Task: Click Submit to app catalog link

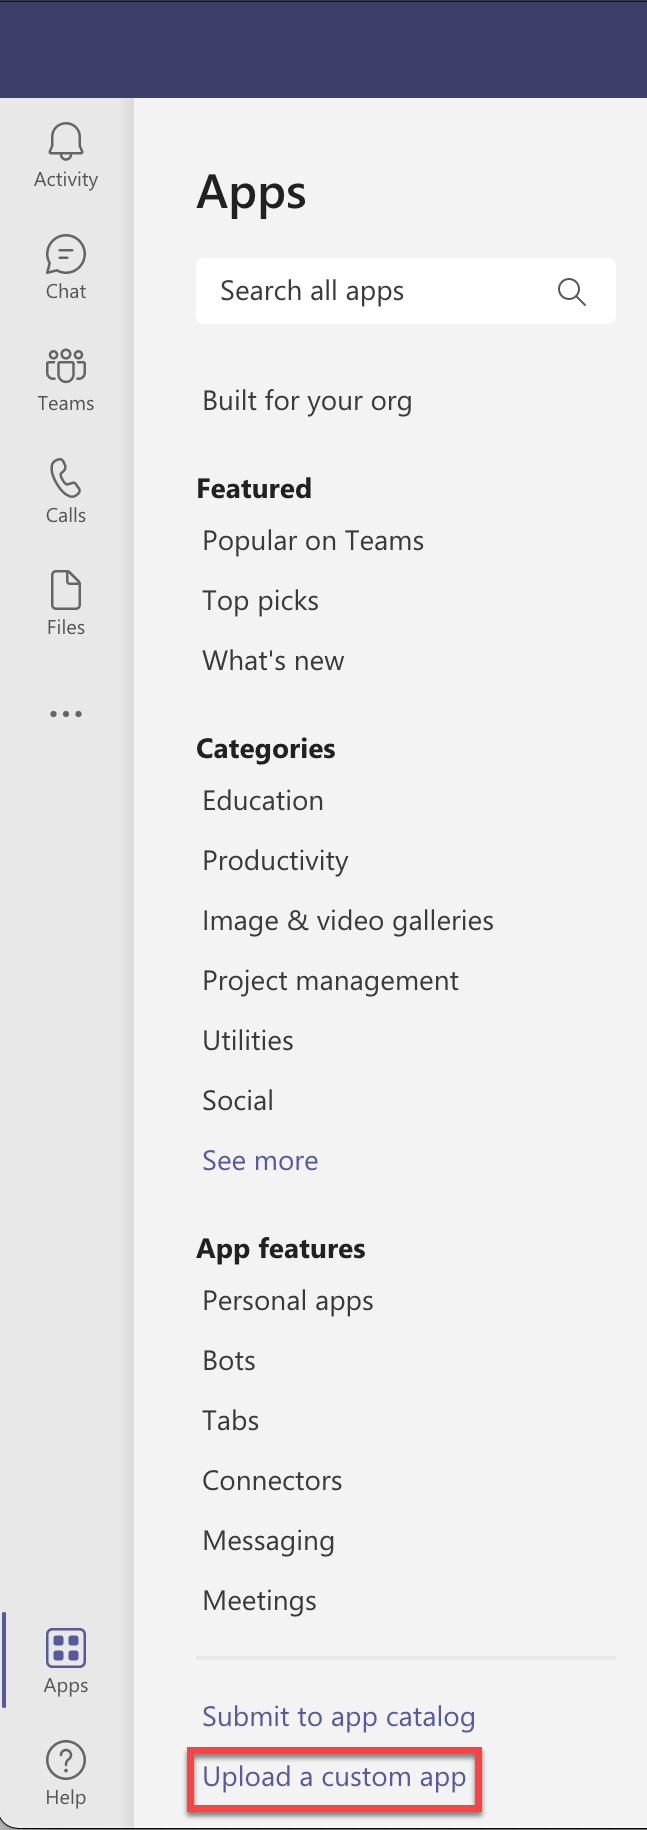Action: tap(338, 1717)
